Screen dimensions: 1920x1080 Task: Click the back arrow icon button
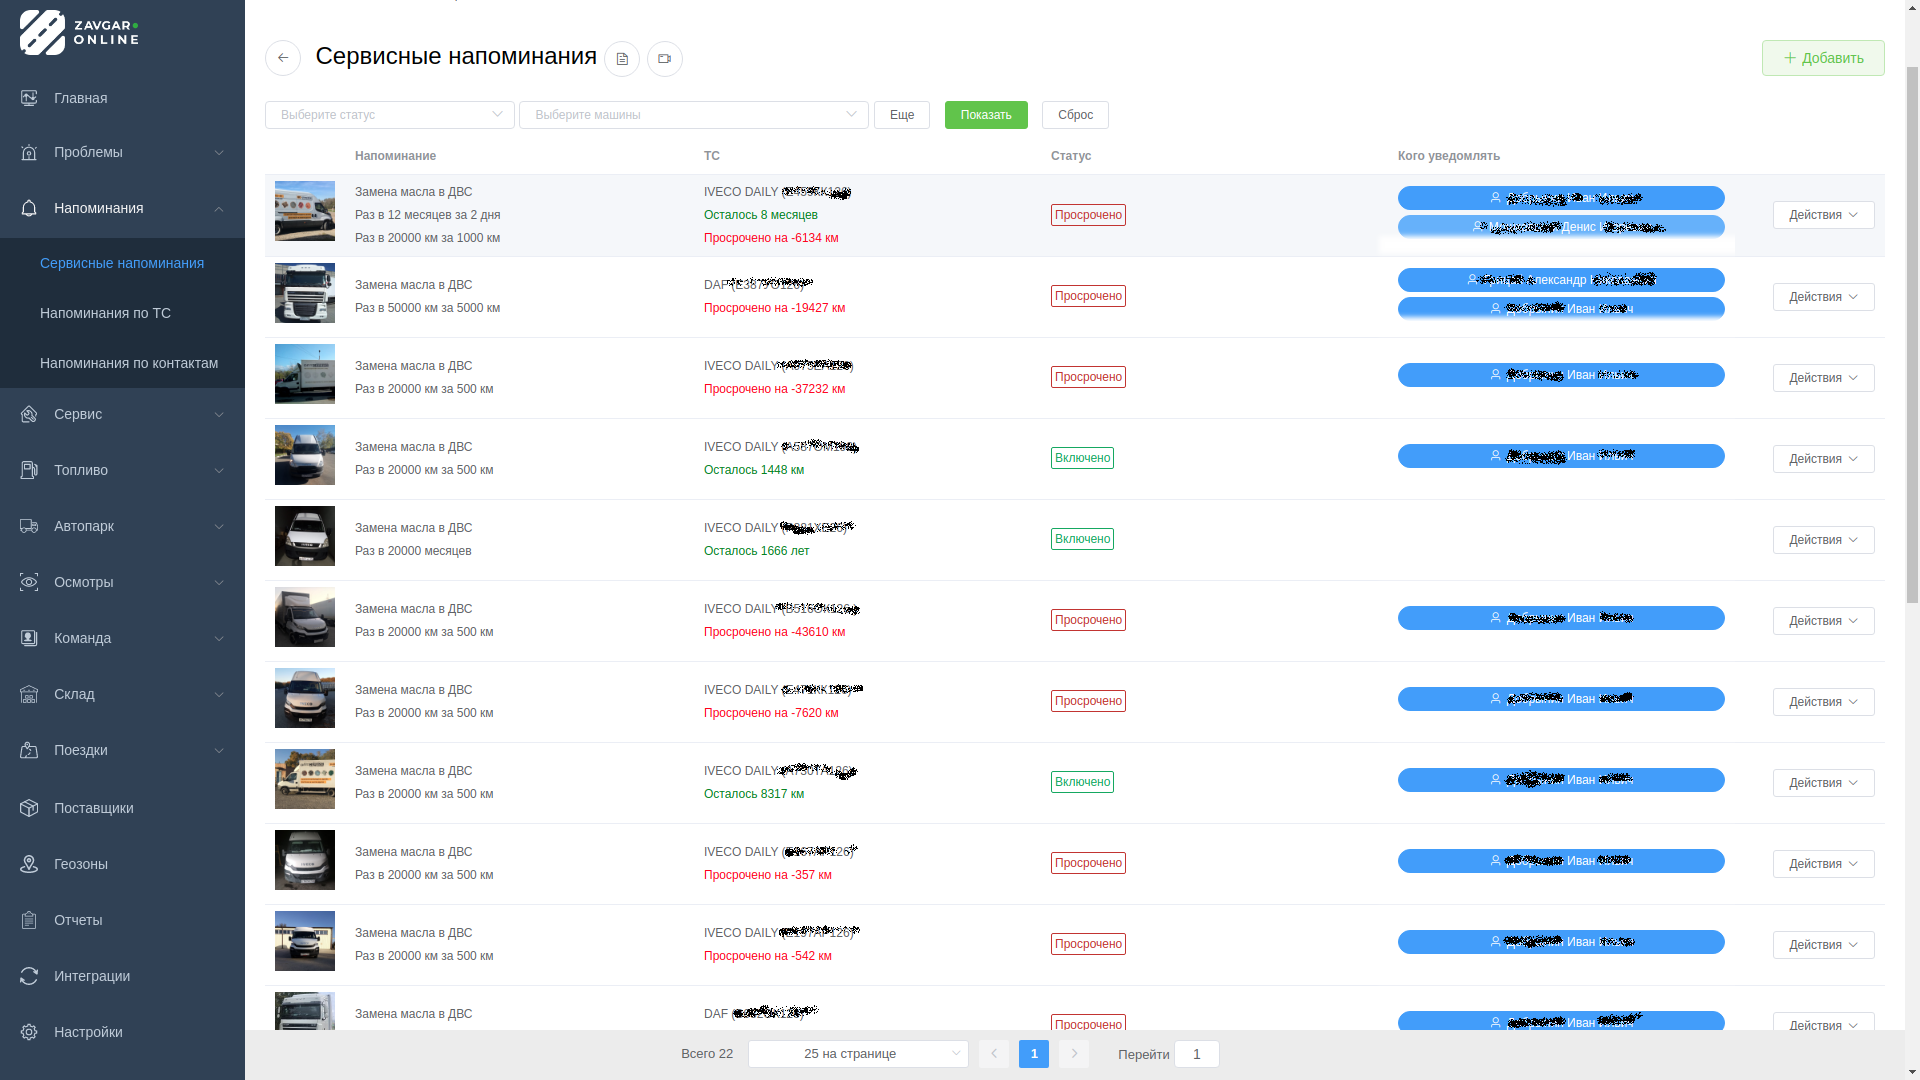[x=283, y=58]
